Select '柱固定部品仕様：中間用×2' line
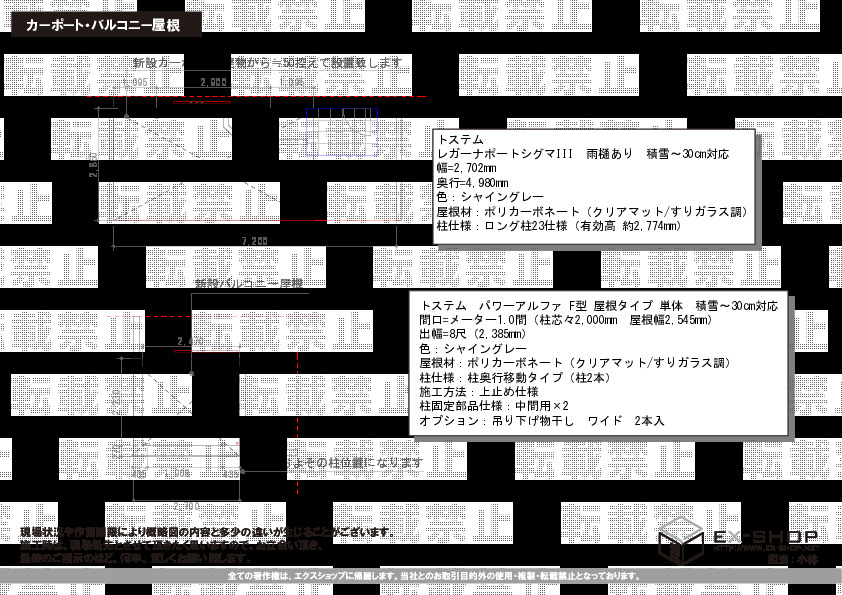Screen dimensions: 842x595 click(494, 406)
